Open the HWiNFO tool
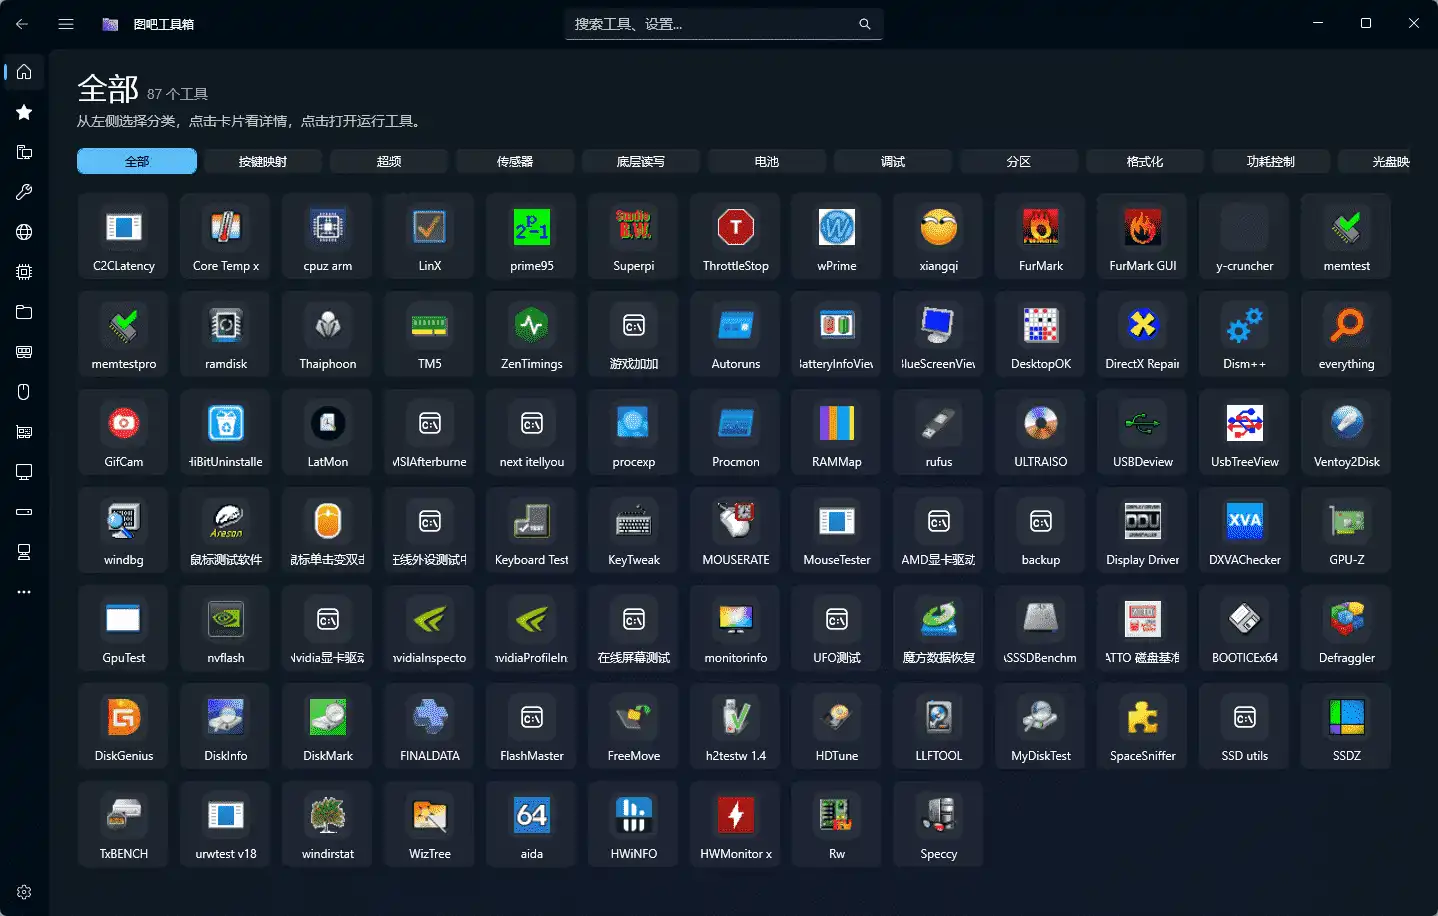The image size is (1438, 916). [x=634, y=824]
